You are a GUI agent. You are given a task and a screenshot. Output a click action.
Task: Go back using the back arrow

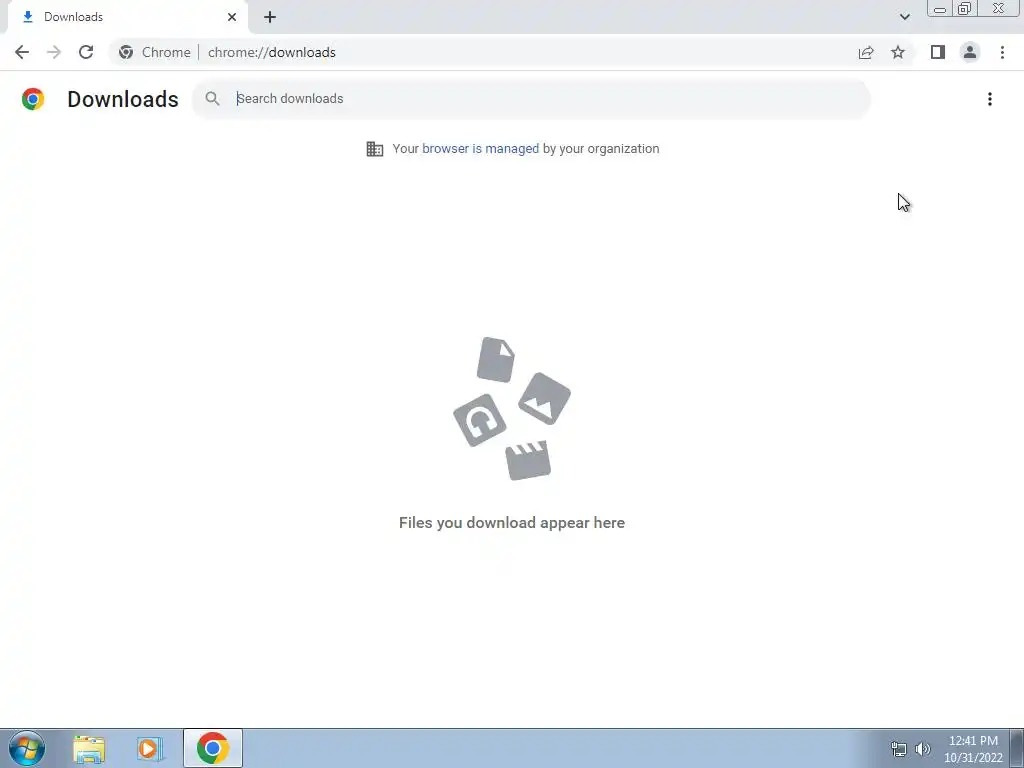tap(22, 52)
